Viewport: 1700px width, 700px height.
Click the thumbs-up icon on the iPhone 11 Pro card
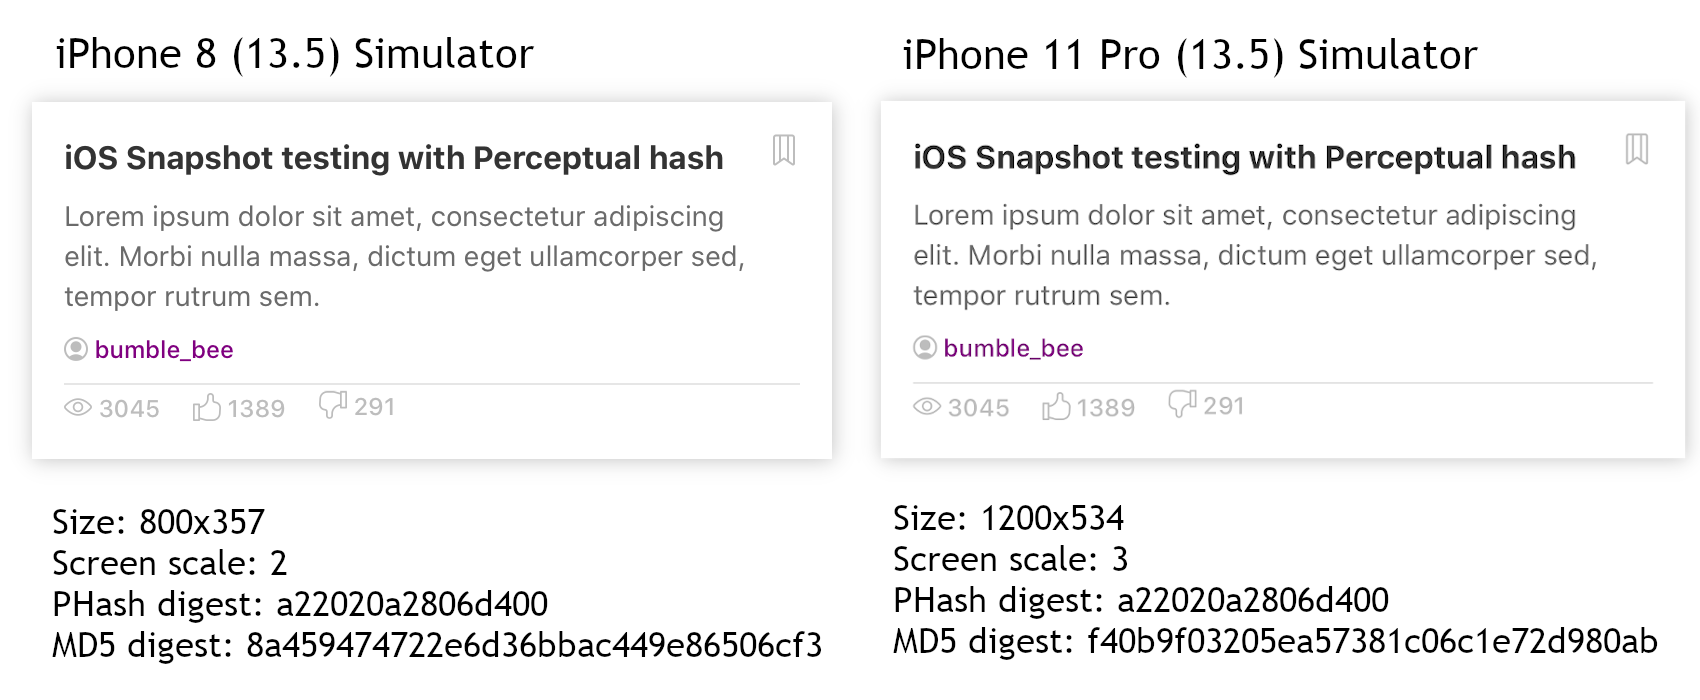(x=1057, y=408)
